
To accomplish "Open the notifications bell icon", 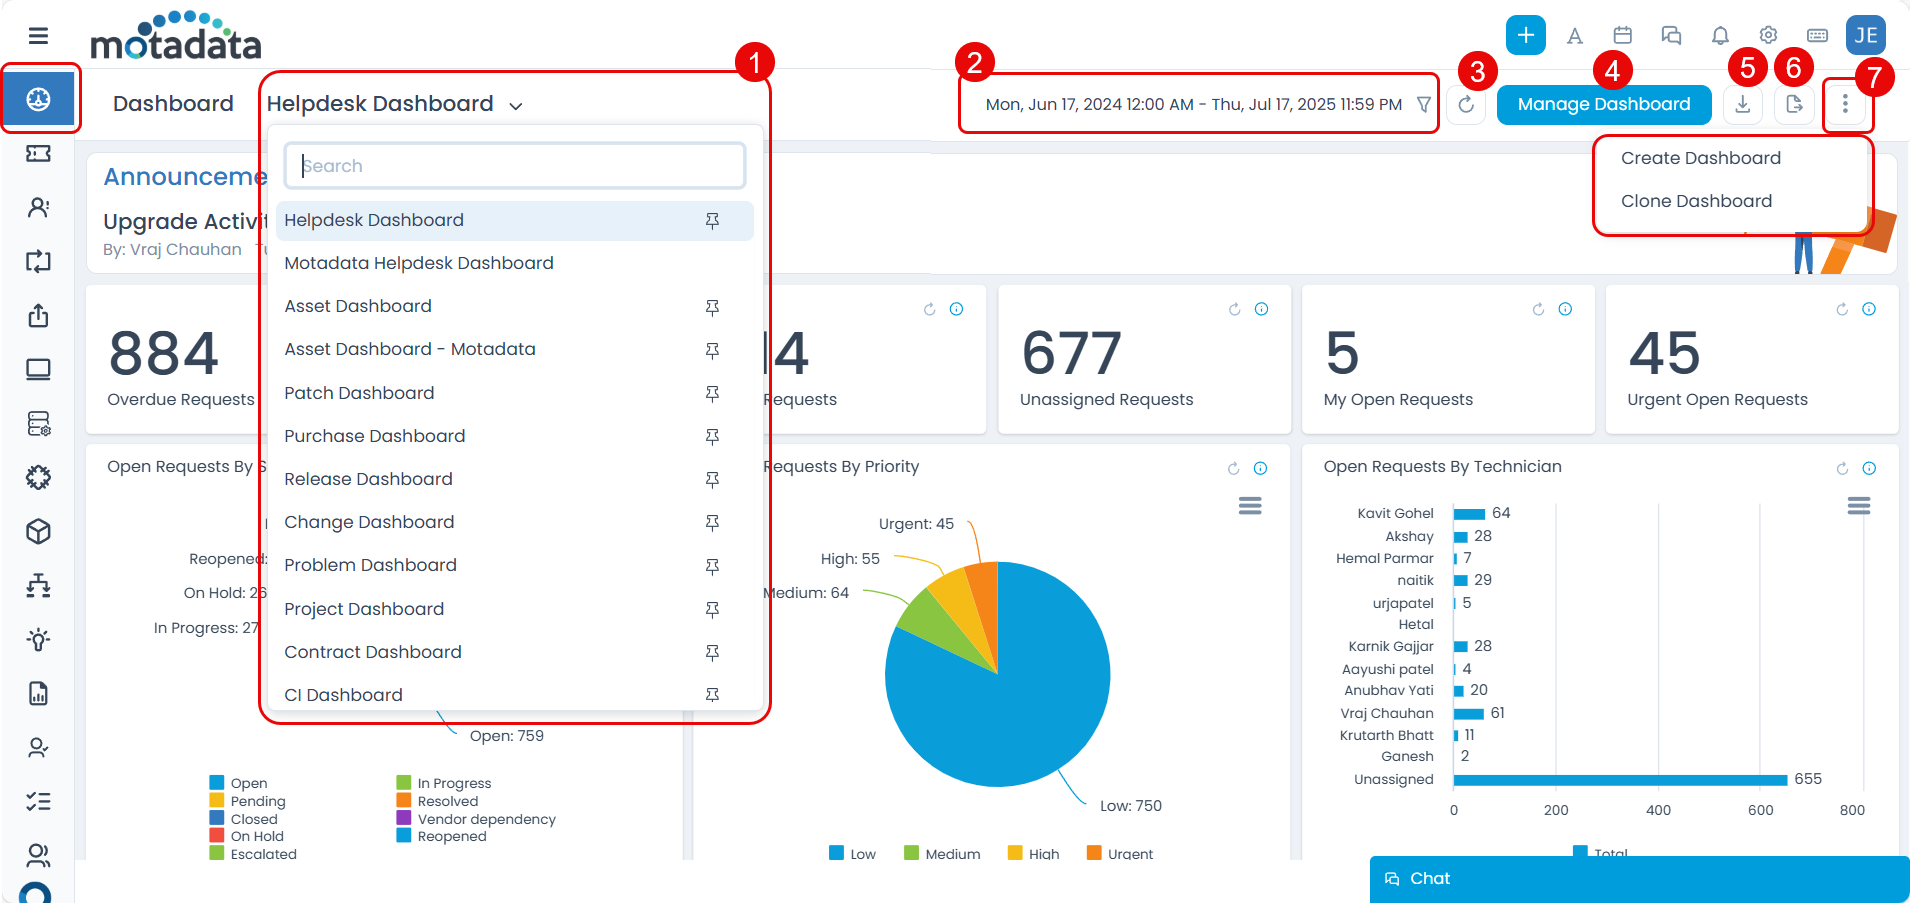I will point(1720,36).
